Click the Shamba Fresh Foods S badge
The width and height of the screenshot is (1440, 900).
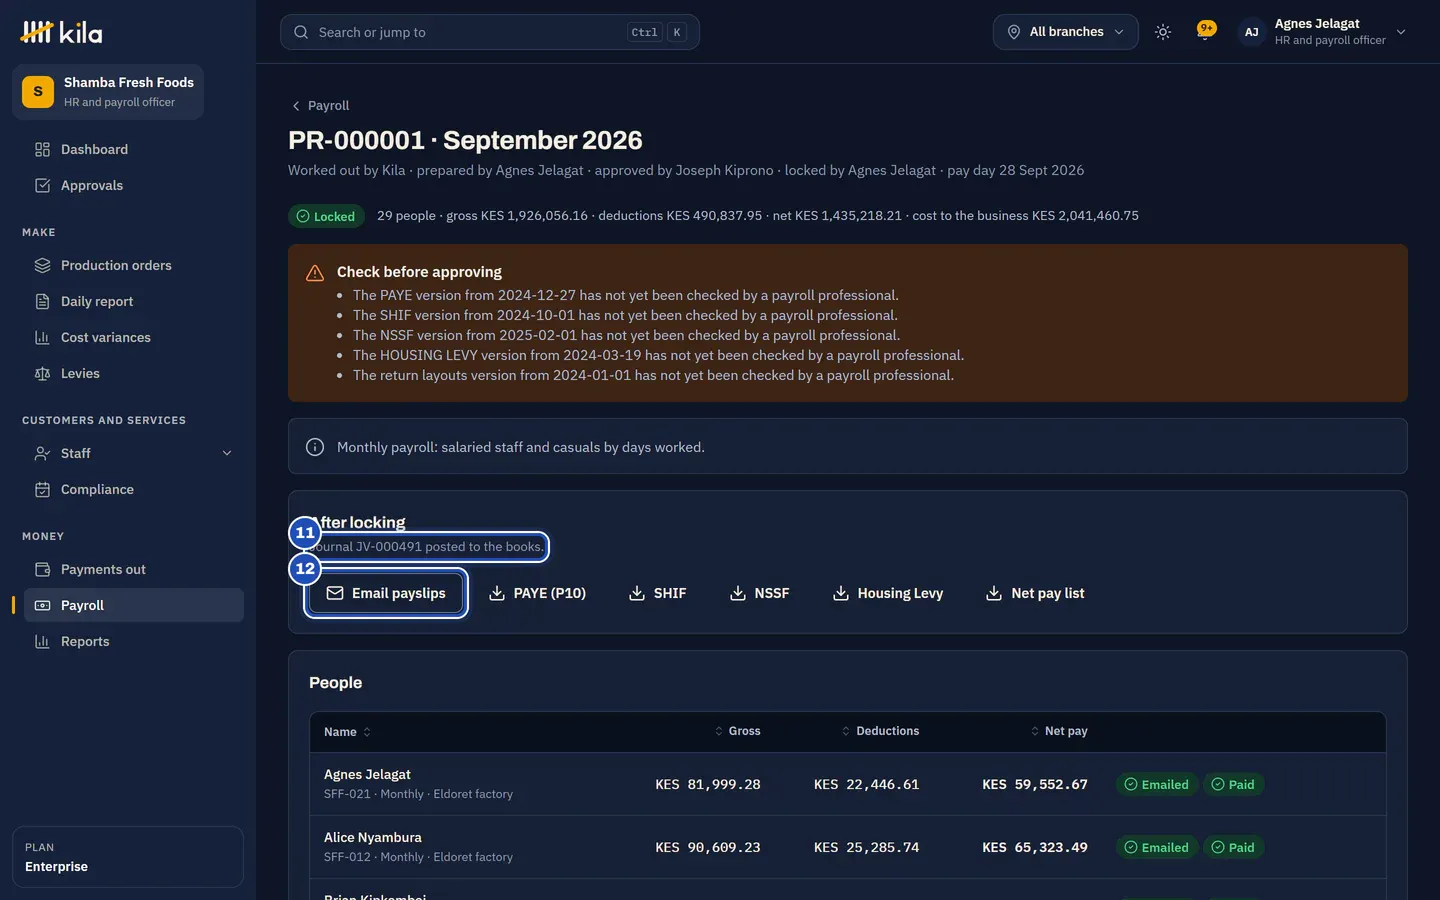pyautogui.click(x=38, y=92)
